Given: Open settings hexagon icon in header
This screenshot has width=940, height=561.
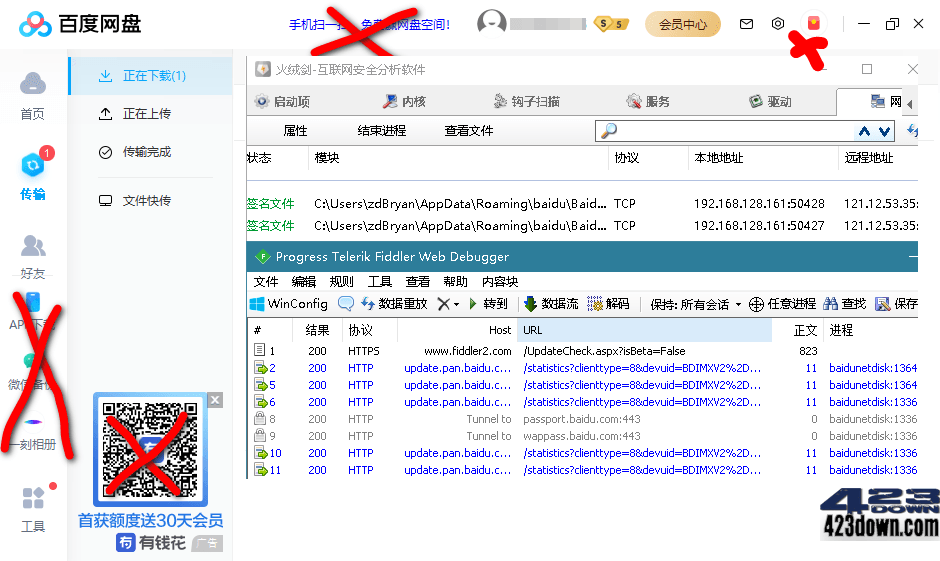Looking at the screenshot, I should (x=778, y=24).
